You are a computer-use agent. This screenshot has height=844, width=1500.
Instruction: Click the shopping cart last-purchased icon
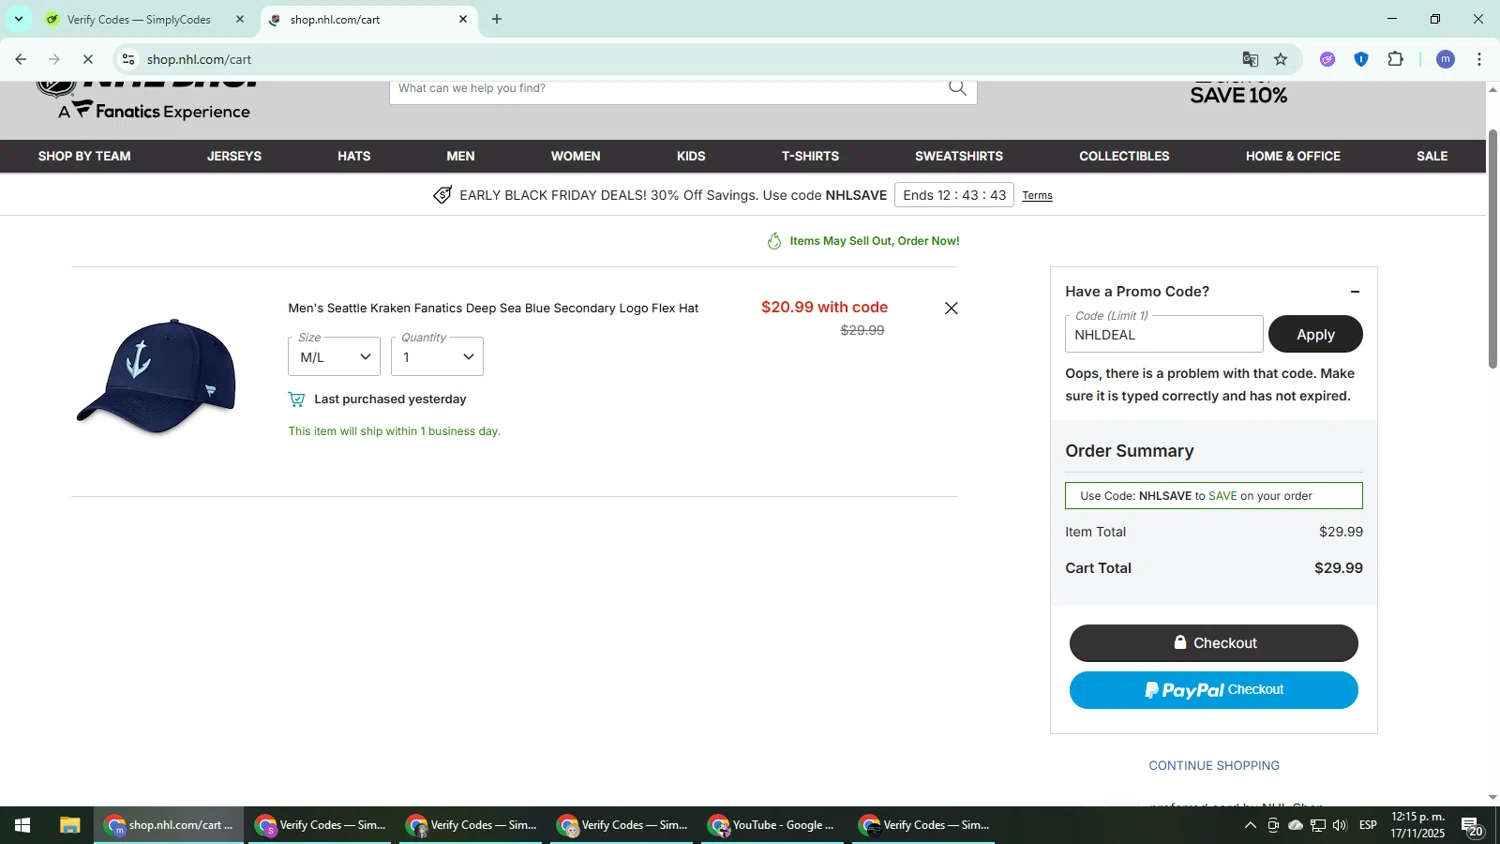[x=296, y=399]
